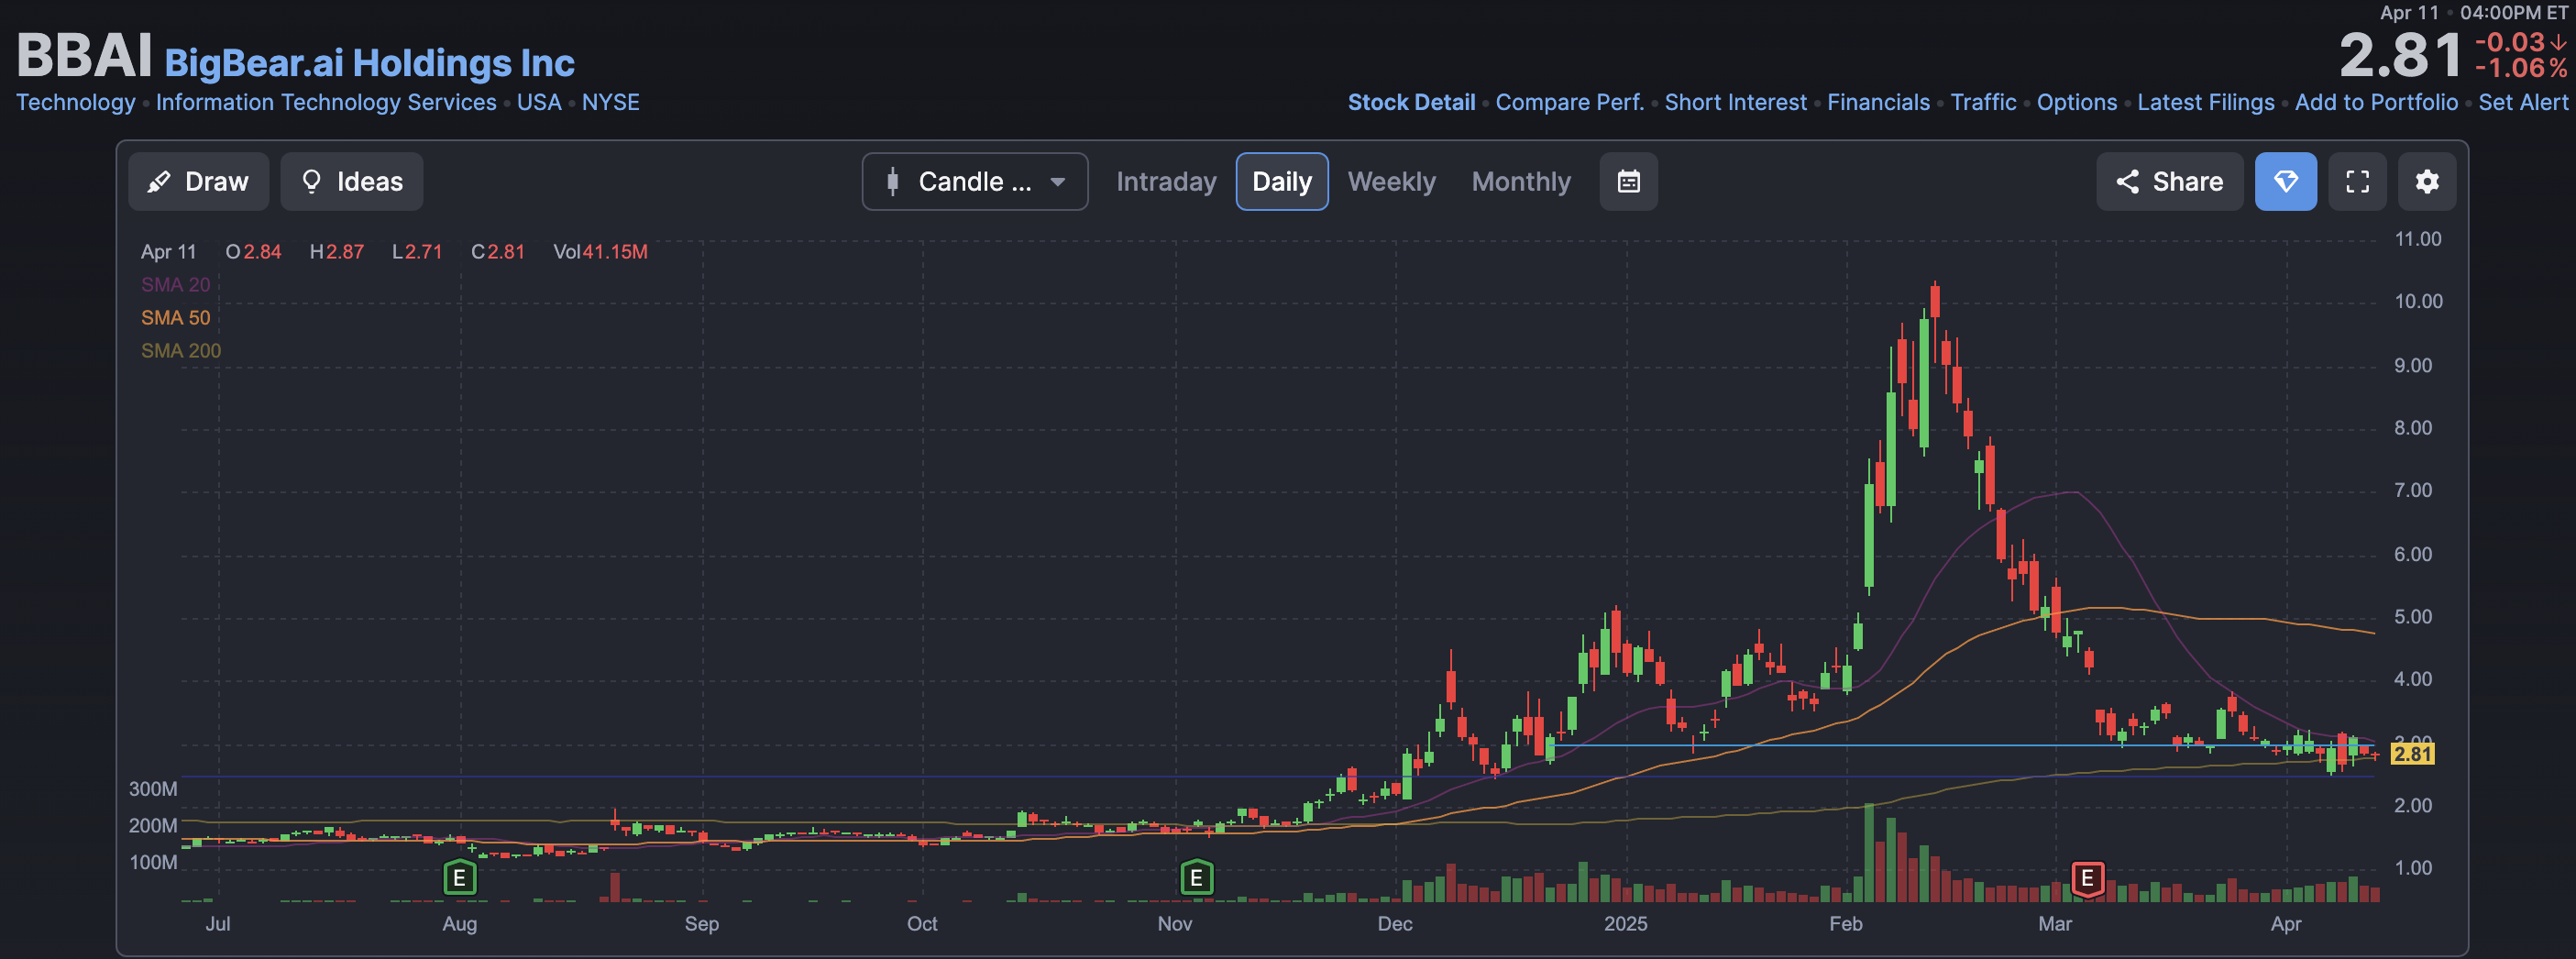The image size is (2576, 959).
Task: Open the Latest Filings link
Action: 2205,102
